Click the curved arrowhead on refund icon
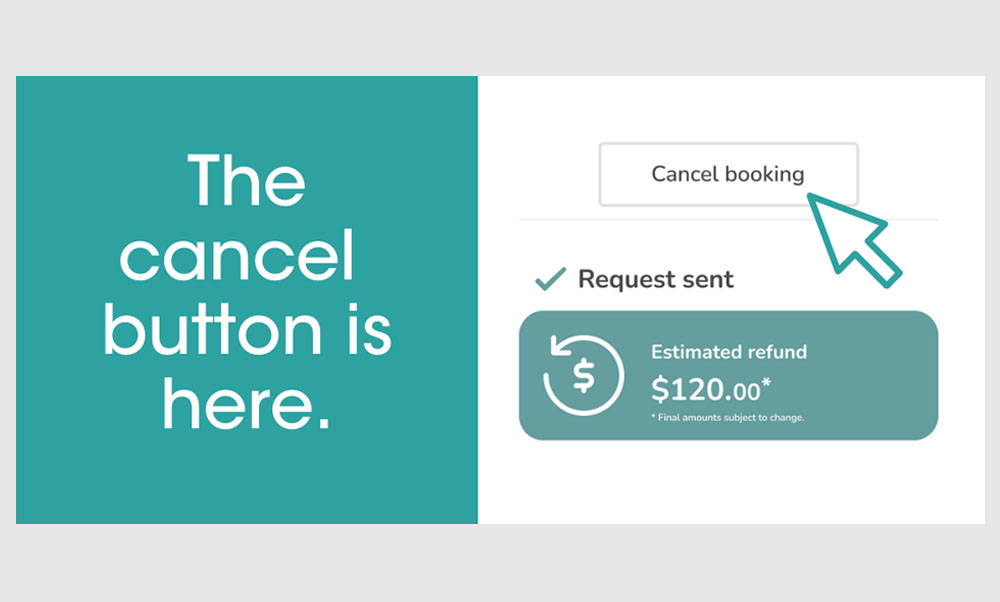This screenshot has width=1000, height=602. tap(561, 346)
